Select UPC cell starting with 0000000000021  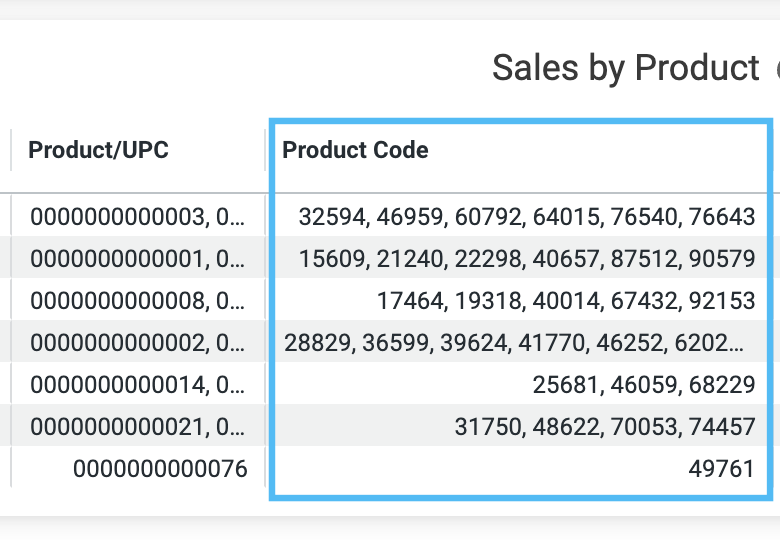click(x=138, y=426)
